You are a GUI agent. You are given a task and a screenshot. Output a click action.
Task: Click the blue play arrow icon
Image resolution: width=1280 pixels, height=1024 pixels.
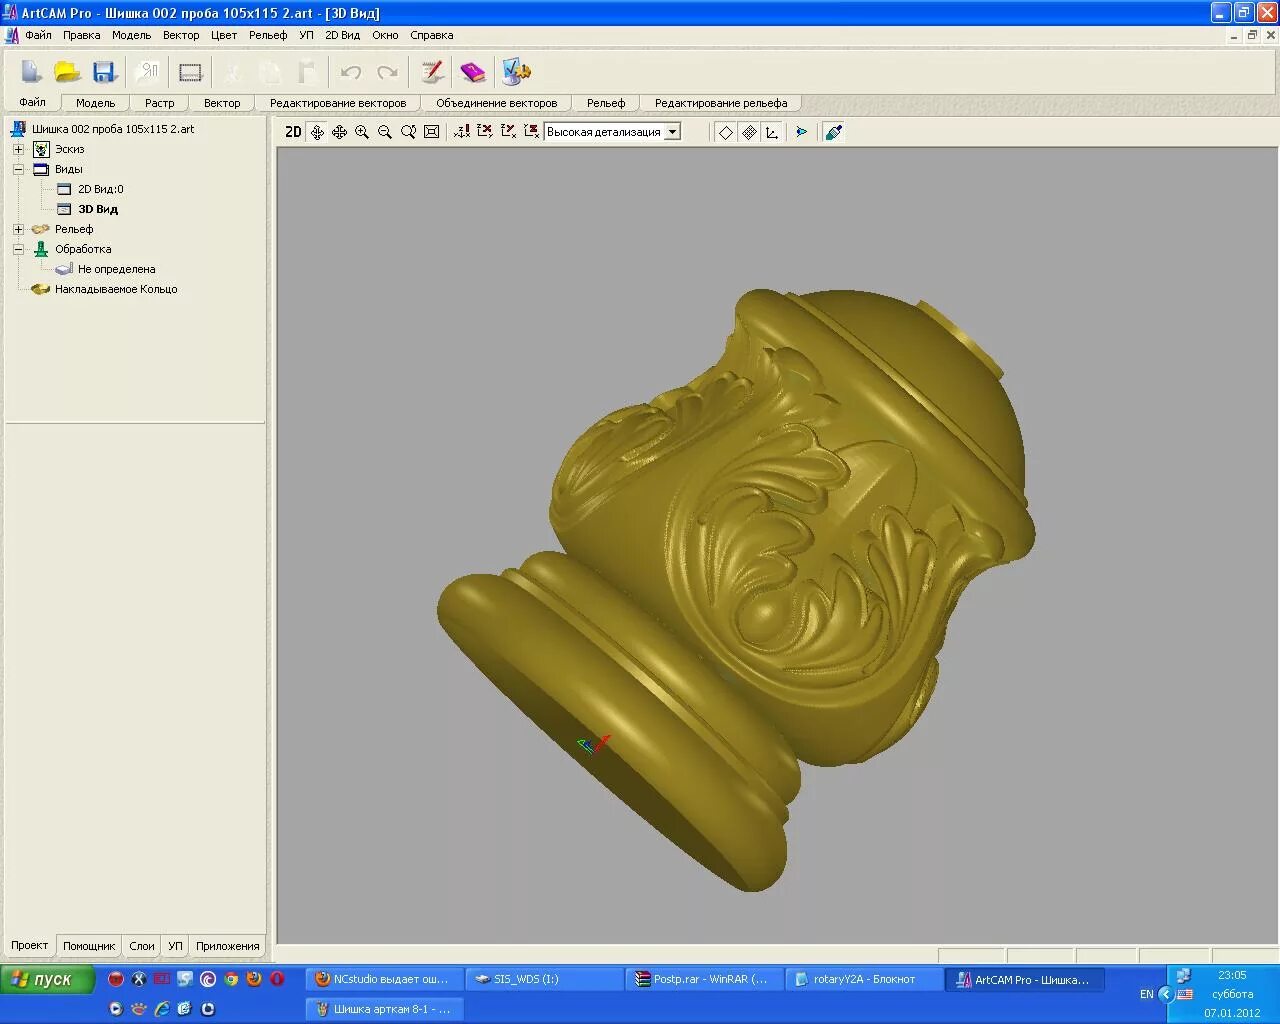801,132
